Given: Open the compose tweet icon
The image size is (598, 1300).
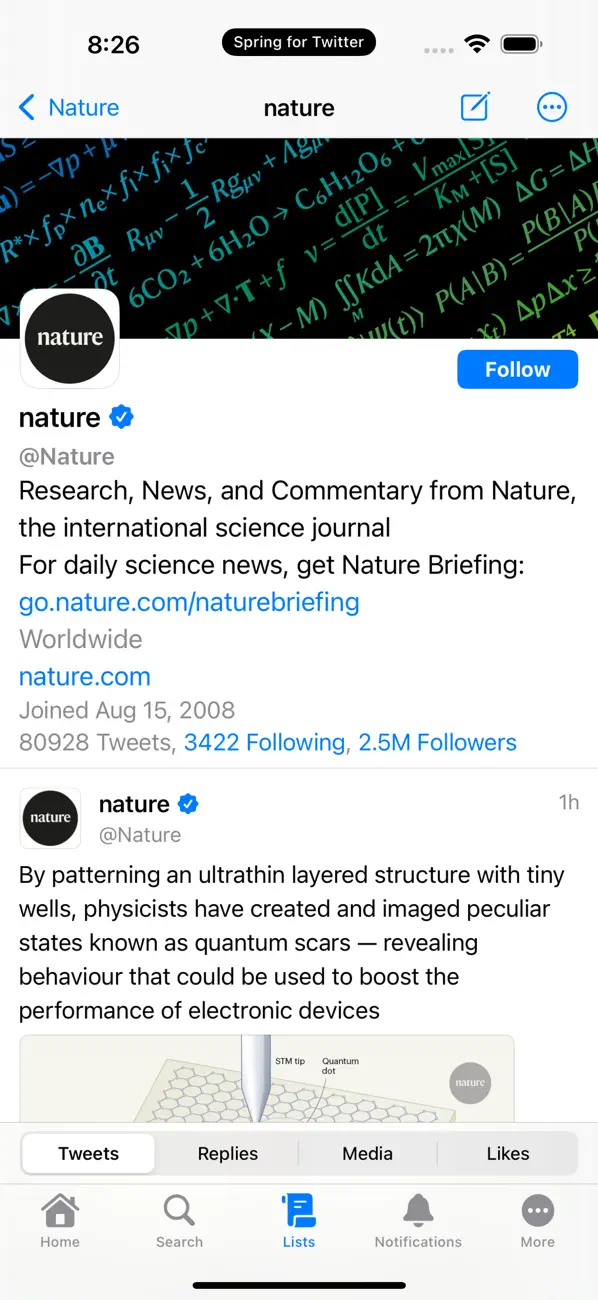Looking at the screenshot, I should point(475,107).
